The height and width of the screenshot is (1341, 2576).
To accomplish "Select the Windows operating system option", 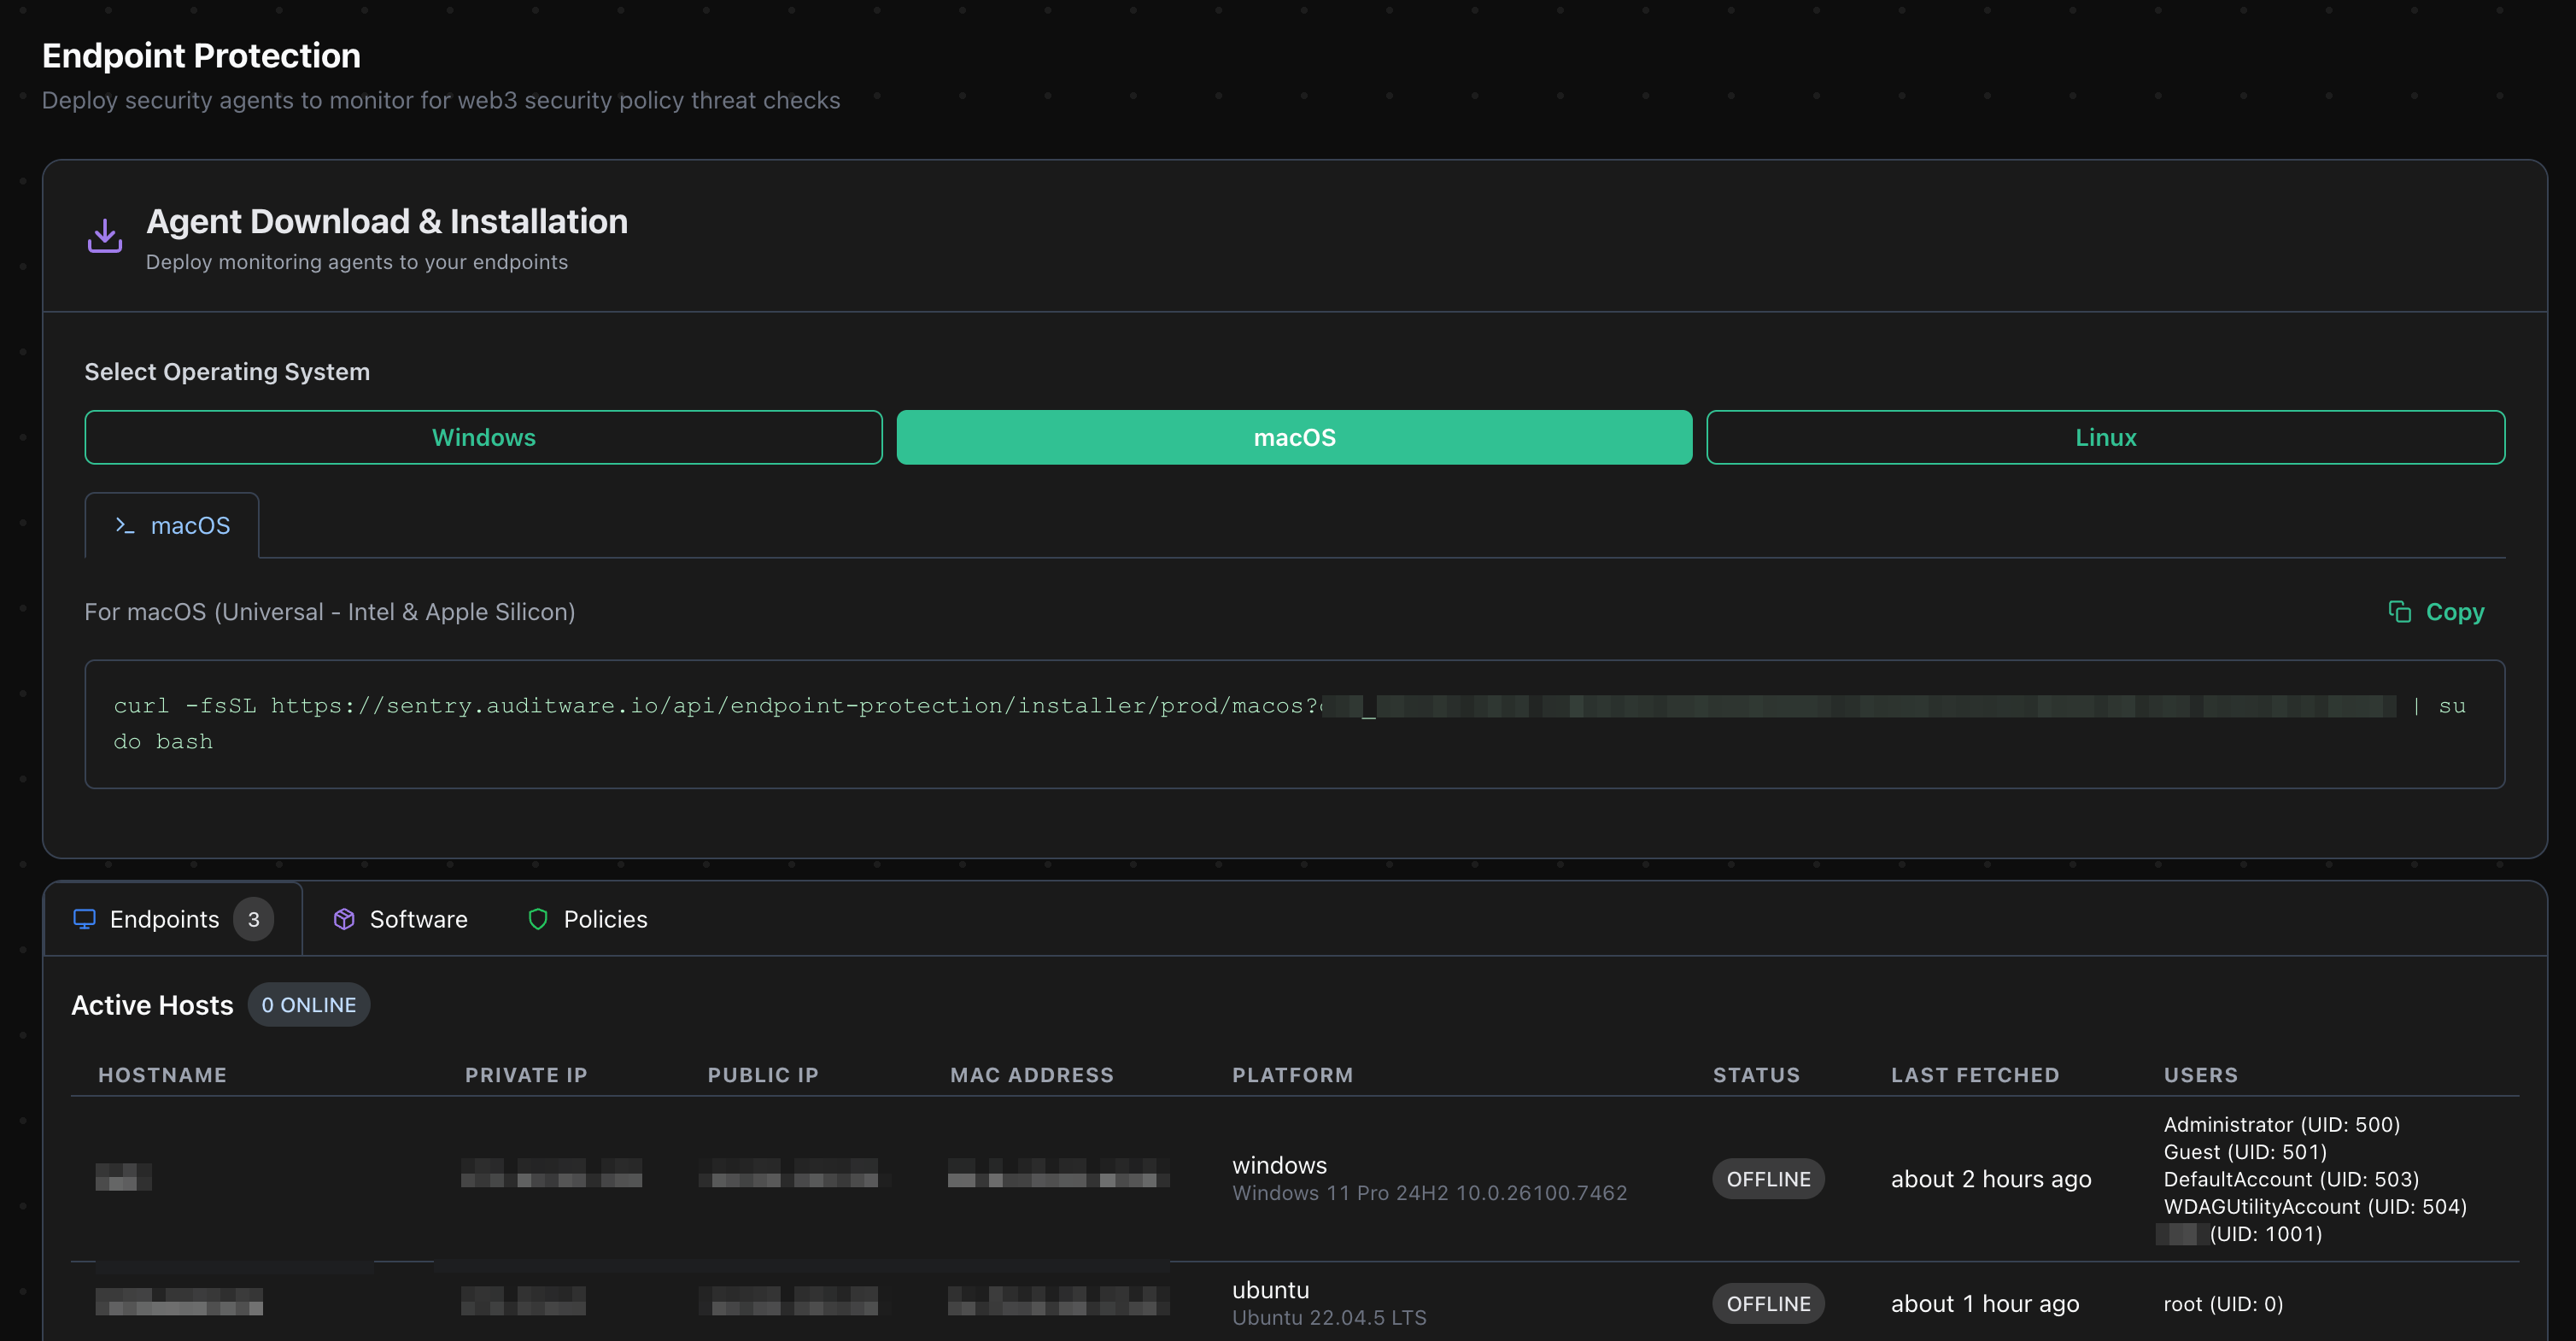I will [483, 437].
